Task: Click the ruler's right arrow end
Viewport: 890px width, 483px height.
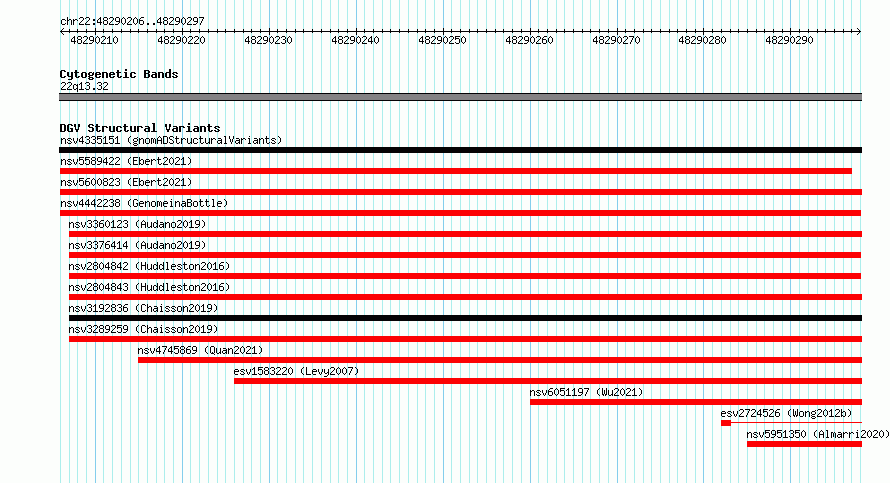Action: tap(859, 32)
